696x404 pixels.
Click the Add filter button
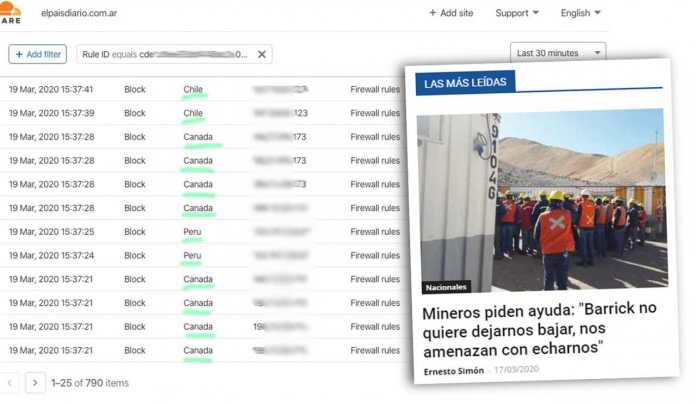point(37,54)
